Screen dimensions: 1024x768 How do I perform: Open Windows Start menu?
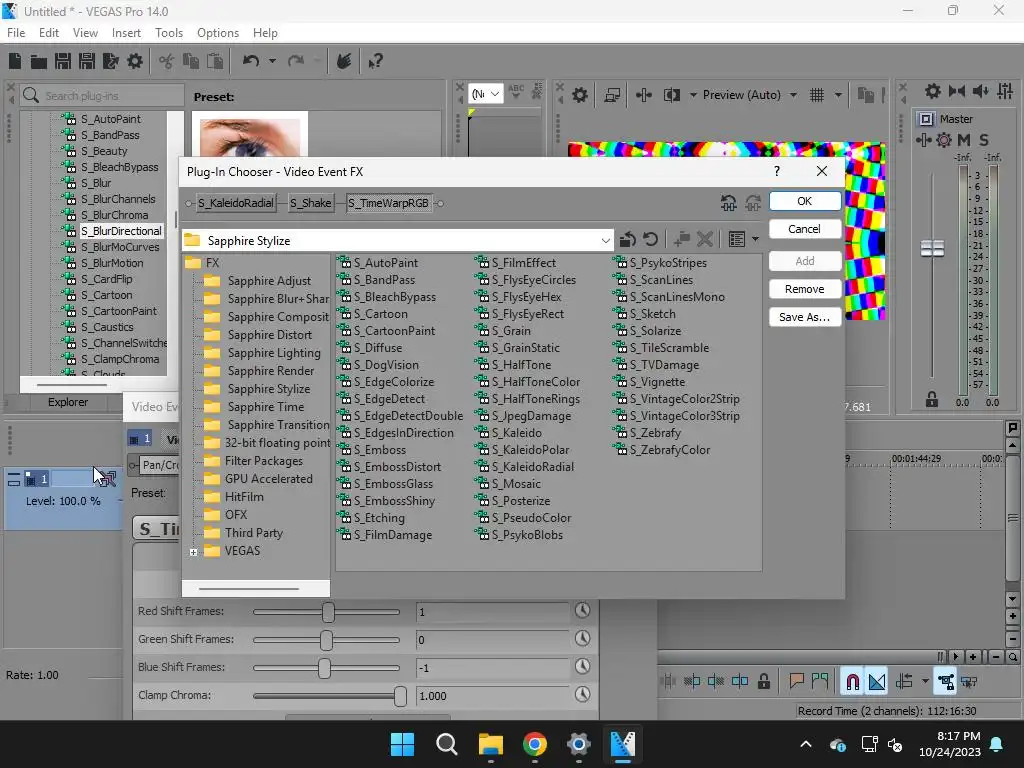tap(402, 744)
